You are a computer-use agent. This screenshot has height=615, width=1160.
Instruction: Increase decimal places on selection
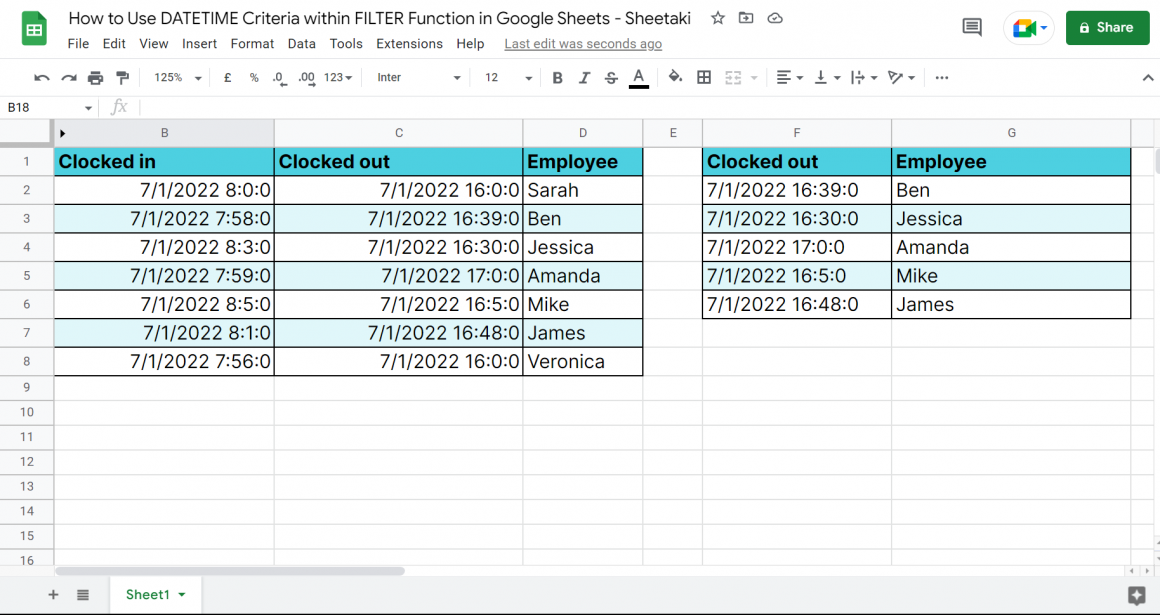(305, 77)
